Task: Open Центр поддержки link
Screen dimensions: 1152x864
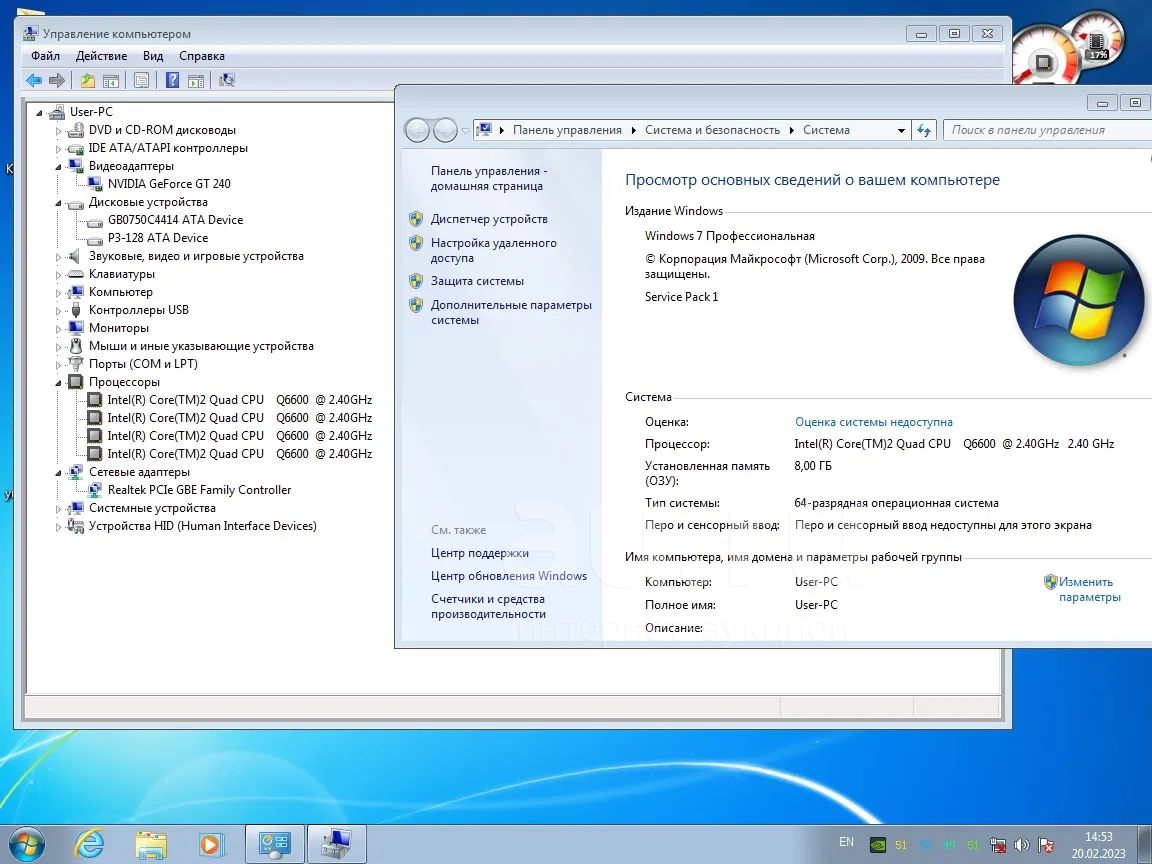Action: coord(480,553)
